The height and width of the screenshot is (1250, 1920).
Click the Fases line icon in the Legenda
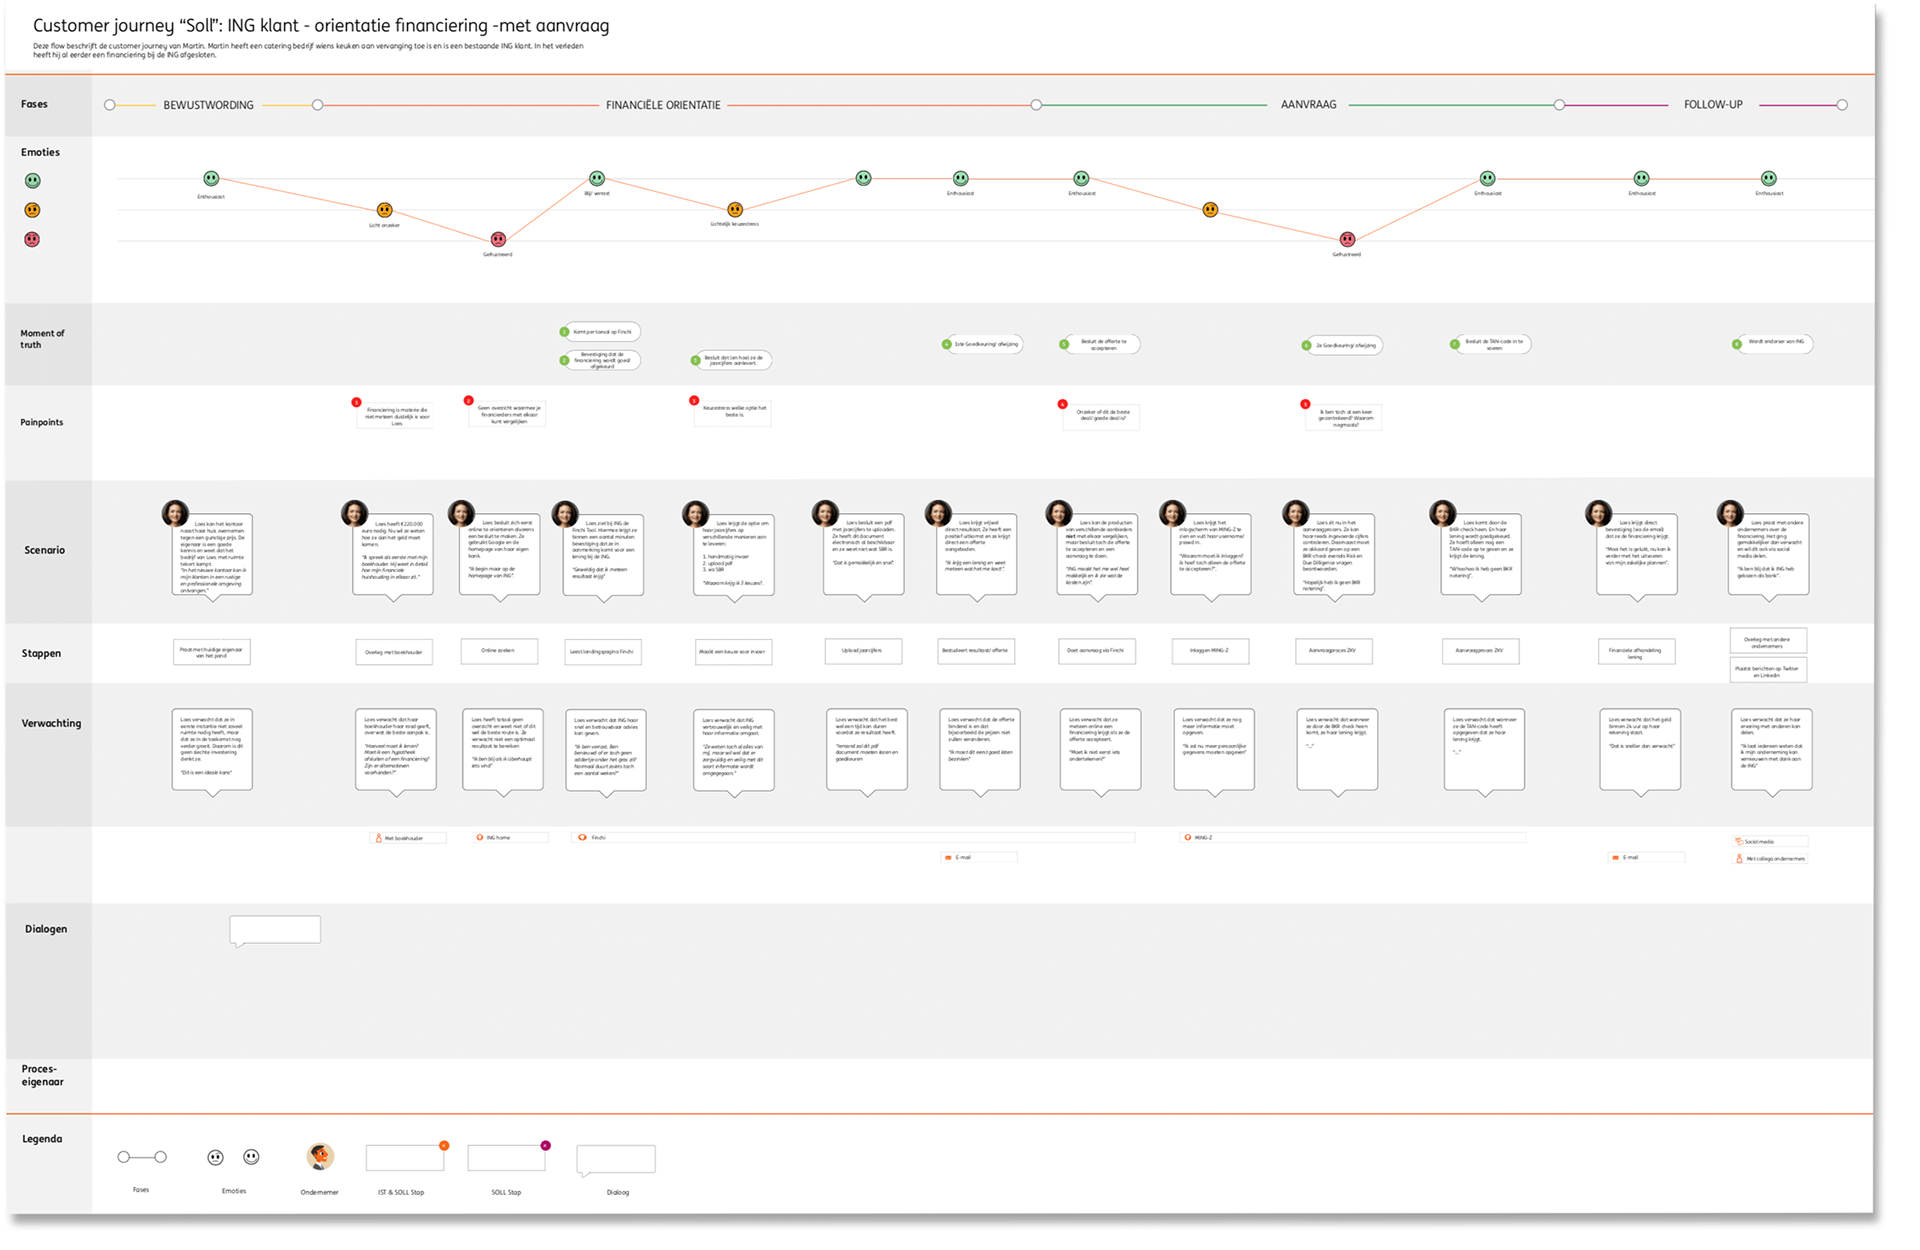(x=141, y=1157)
